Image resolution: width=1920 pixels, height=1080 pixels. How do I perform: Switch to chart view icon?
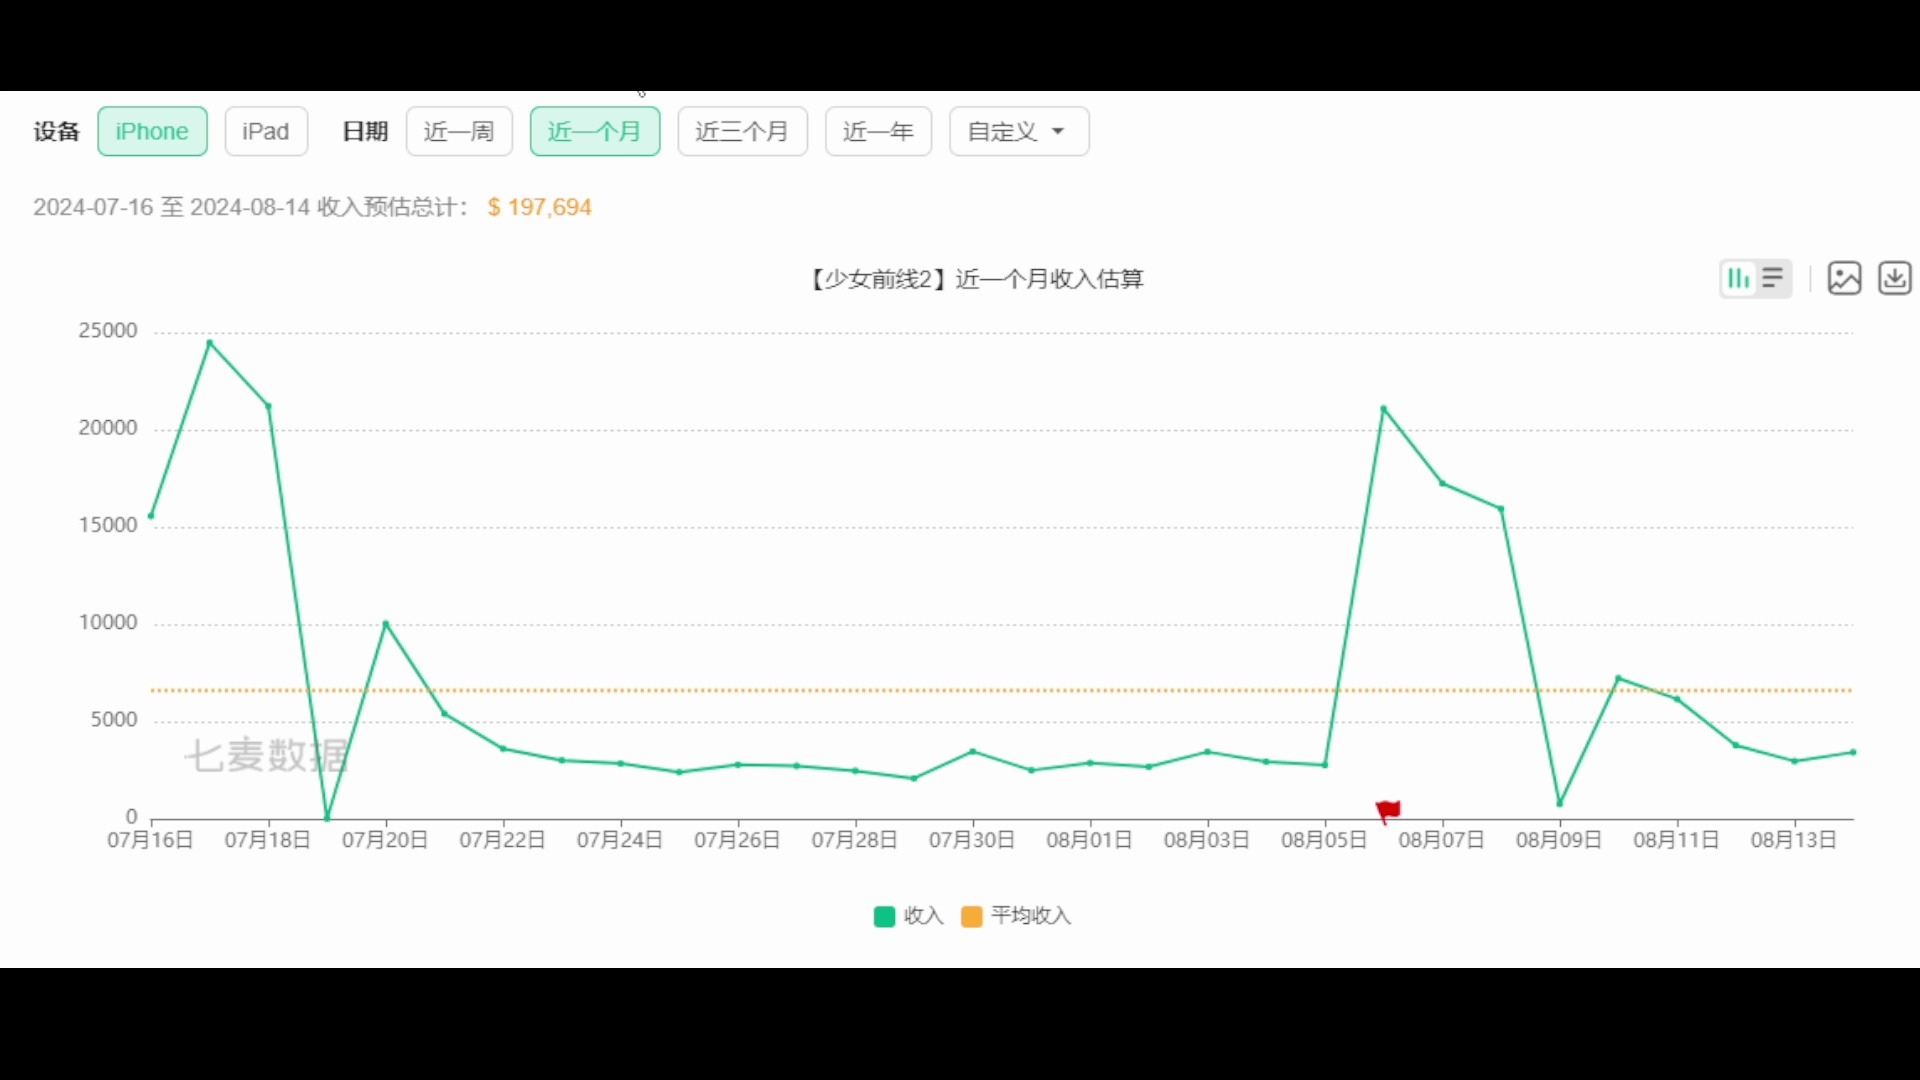pyautogui.click(x=1739, y=278)
